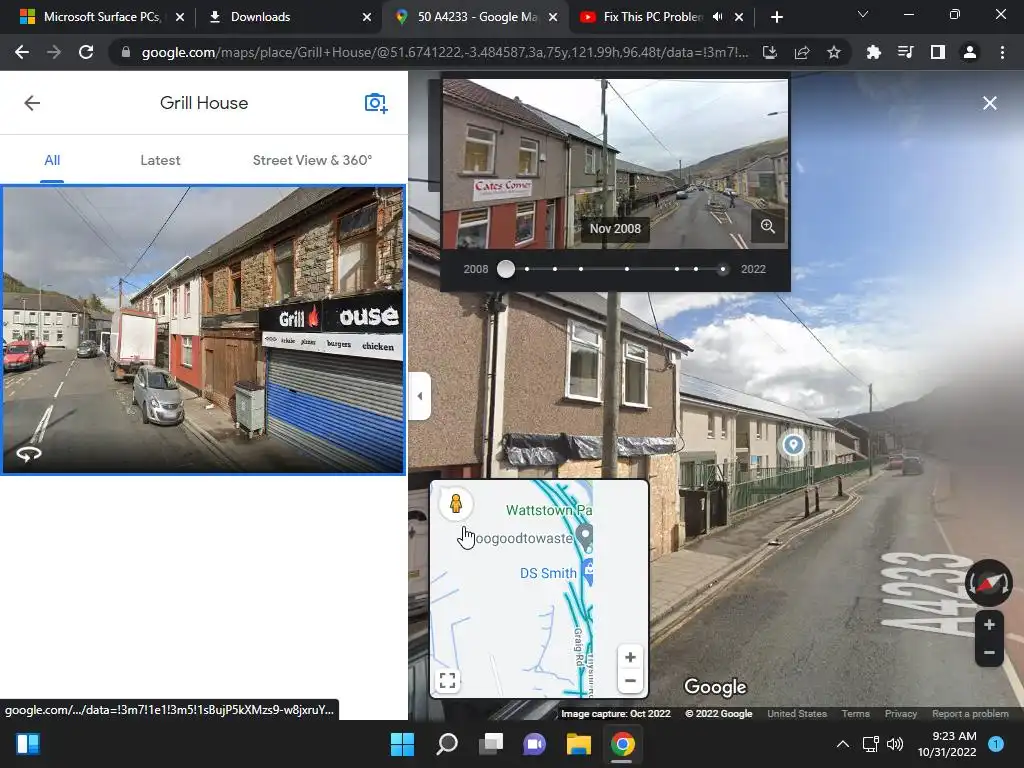Click the Wattstown Park label on map
1024x768 pixels.
(x=549, y=510)
